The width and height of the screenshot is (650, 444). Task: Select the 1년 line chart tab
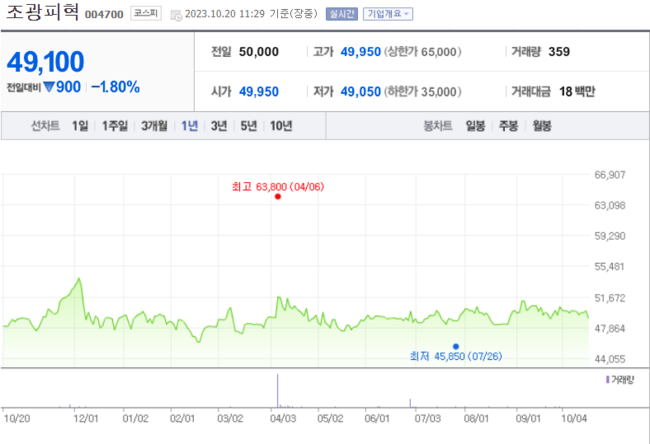click(x=189, y=126)
